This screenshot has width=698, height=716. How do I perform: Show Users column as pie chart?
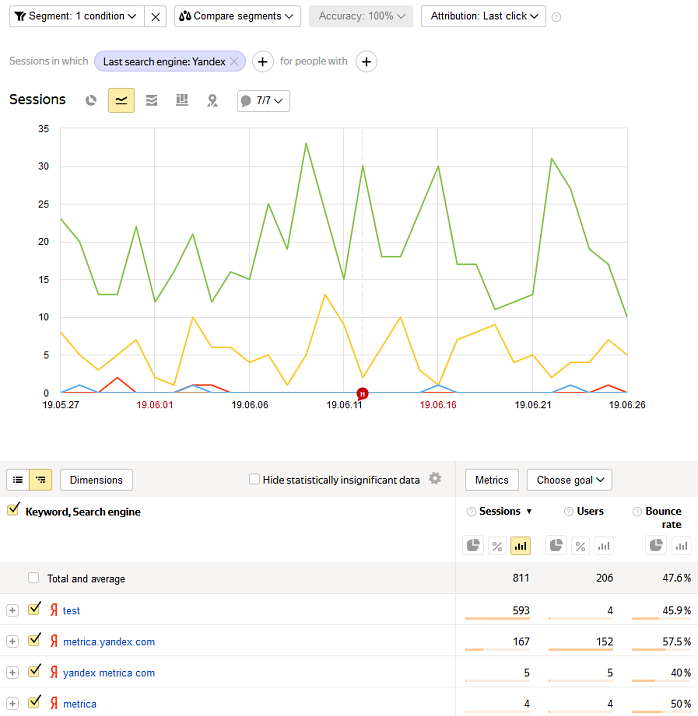click(556, 545)
